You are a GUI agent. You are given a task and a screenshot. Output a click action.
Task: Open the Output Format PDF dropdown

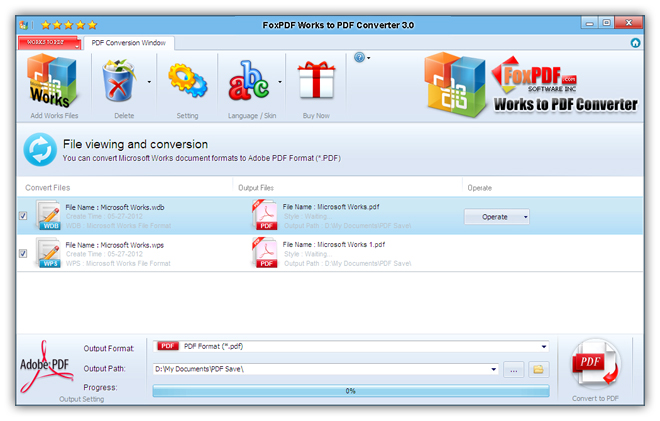coord(351,346)
